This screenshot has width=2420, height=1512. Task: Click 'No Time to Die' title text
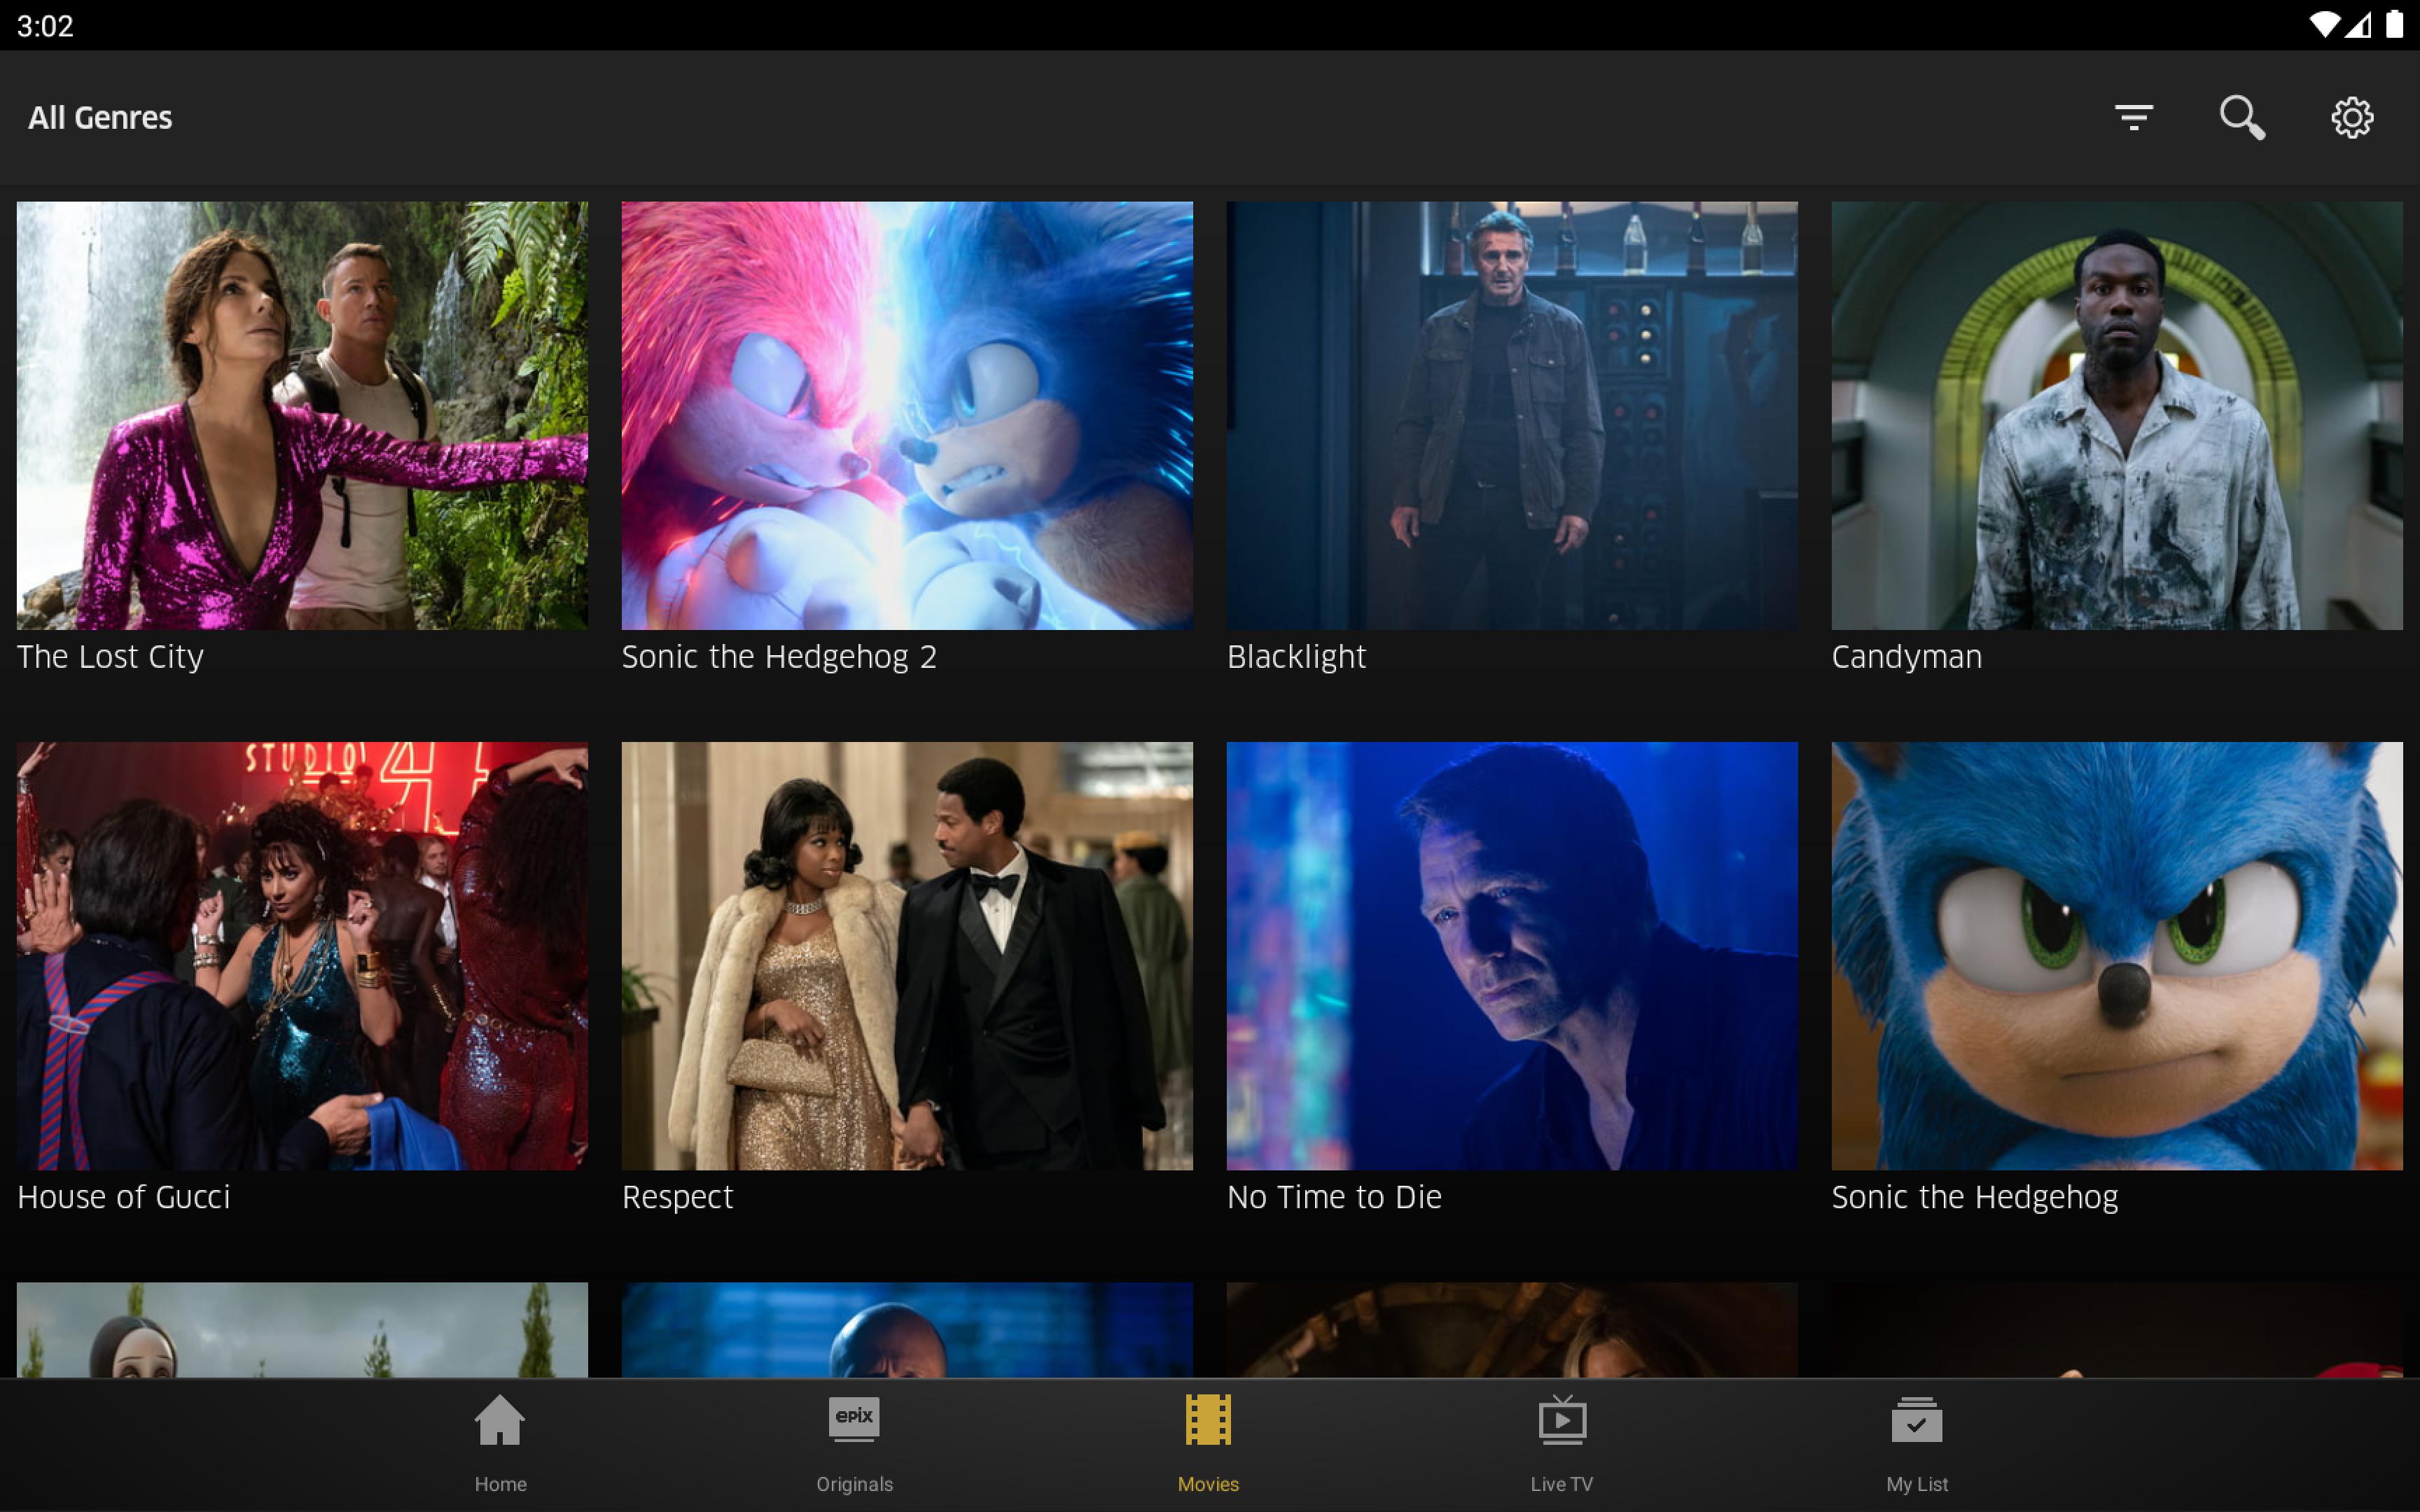[x=1334, y=1197]
